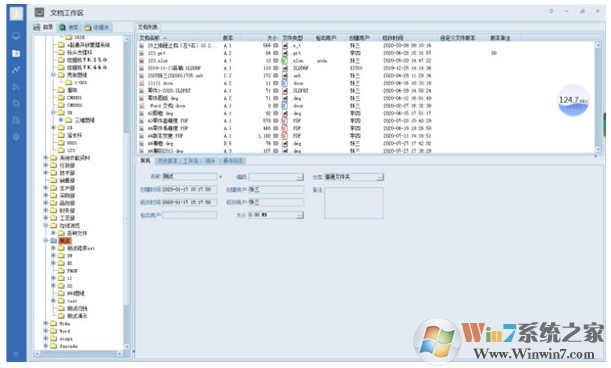Click the user avatar in blue sidebar
Screen dimensions: 611x368
tap(16, 13)
